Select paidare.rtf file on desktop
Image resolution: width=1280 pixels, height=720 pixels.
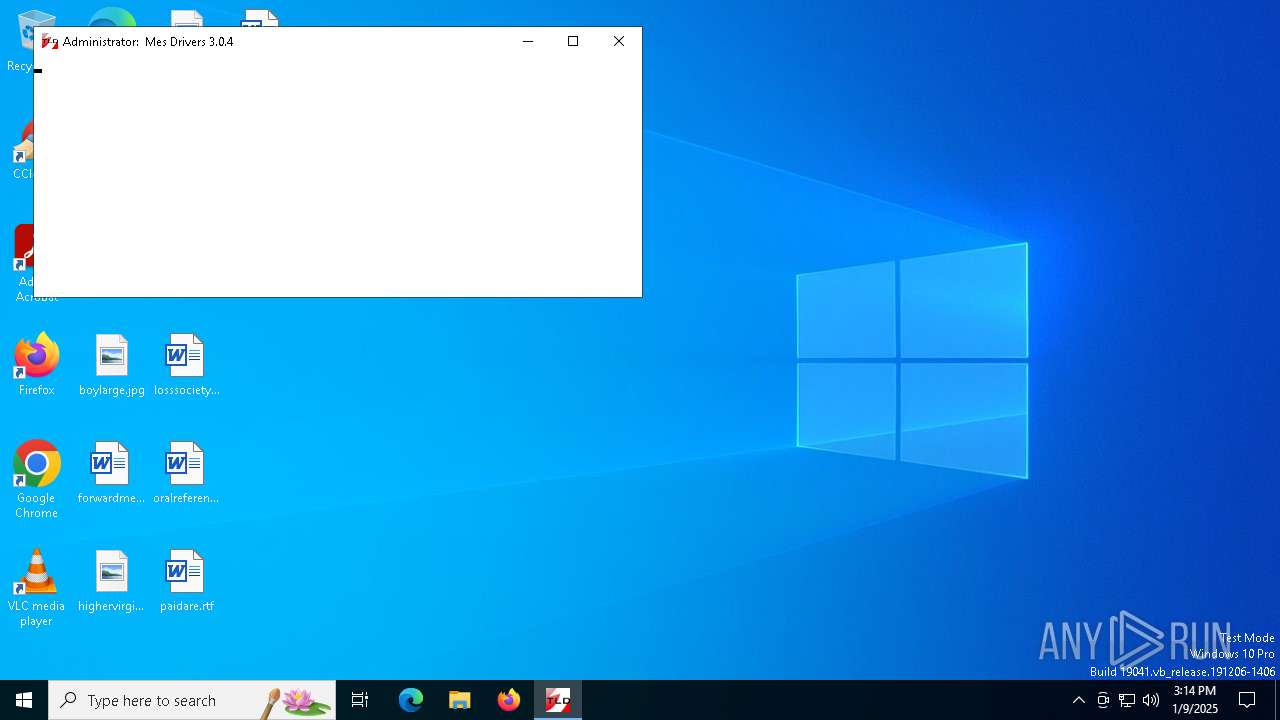(x=186, y=581)
